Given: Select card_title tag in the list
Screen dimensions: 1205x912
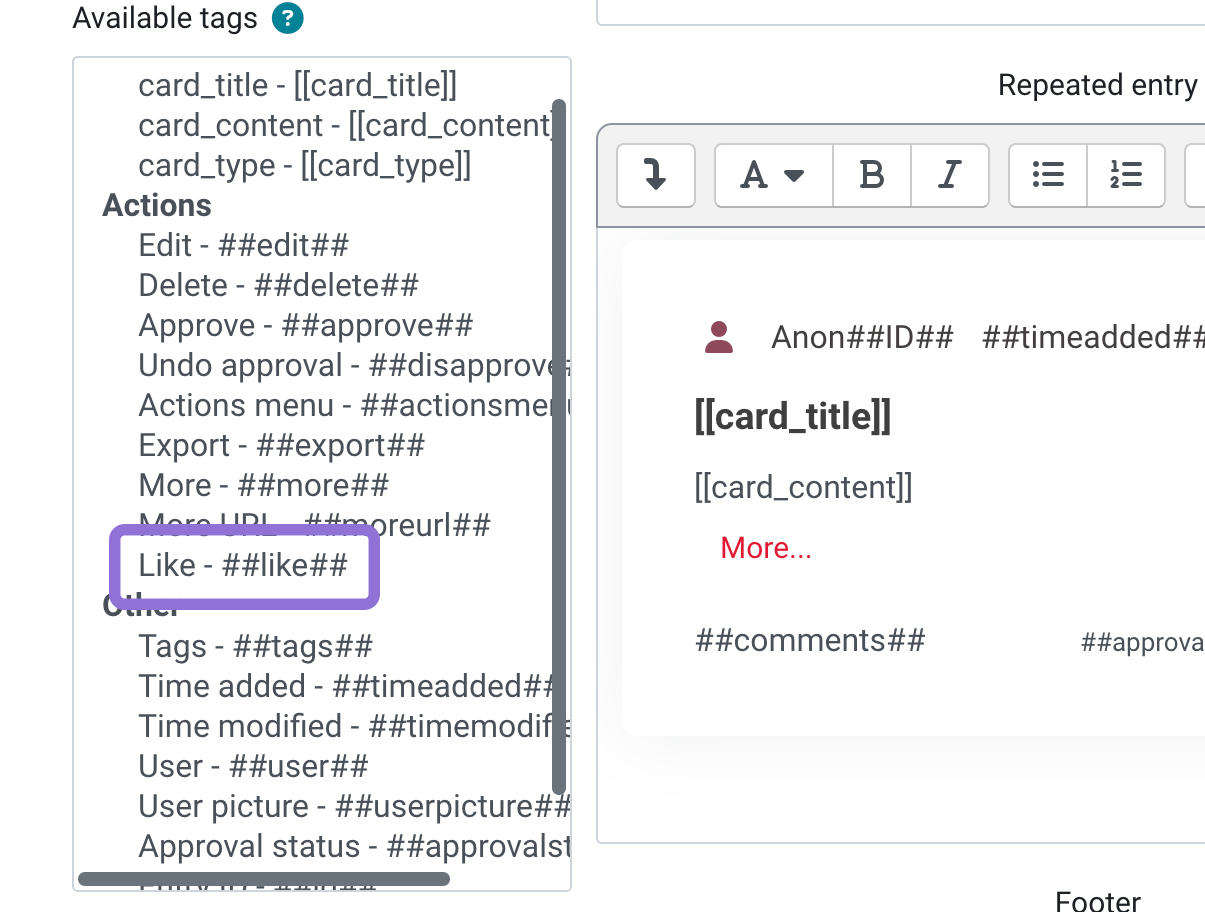Looking at the screenshot, I should [298, 85].
